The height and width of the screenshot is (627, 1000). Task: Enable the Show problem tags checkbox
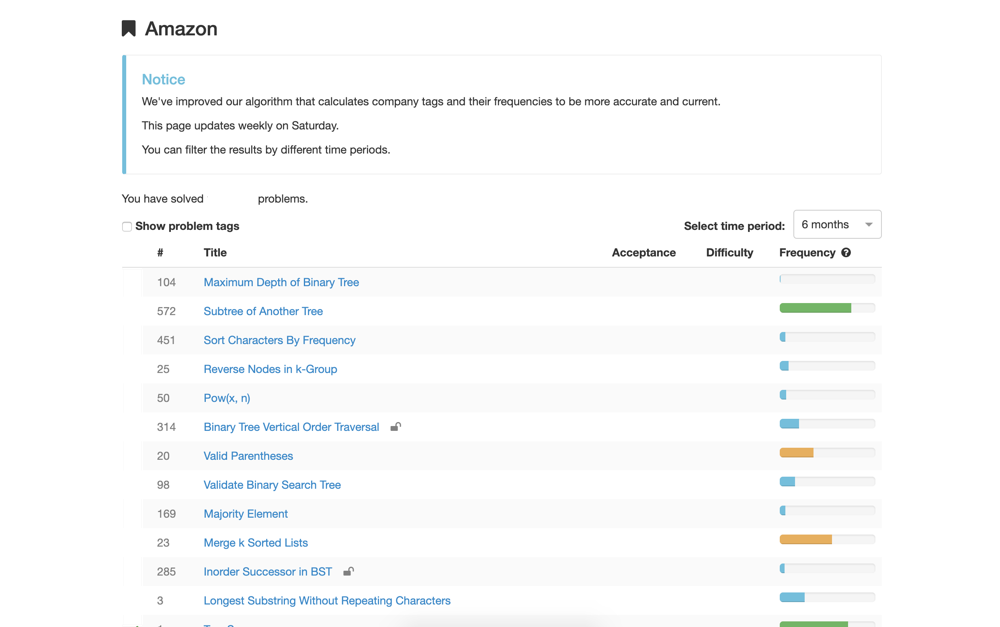[127, 226]
